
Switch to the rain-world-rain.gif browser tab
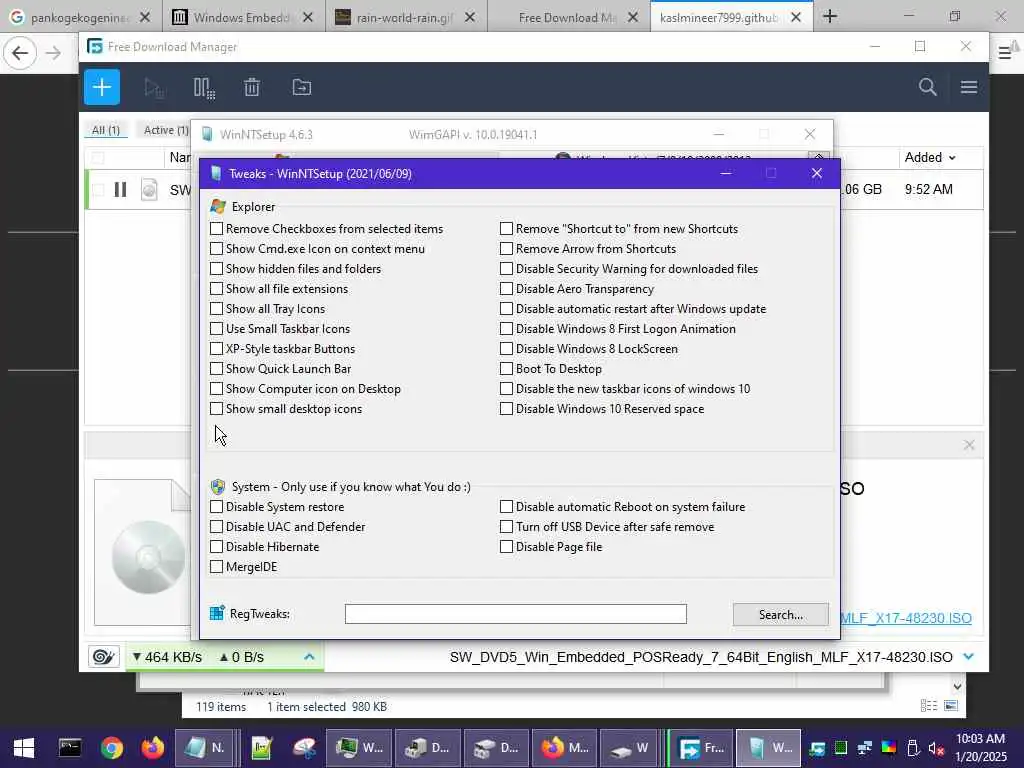tap(406, 17)
